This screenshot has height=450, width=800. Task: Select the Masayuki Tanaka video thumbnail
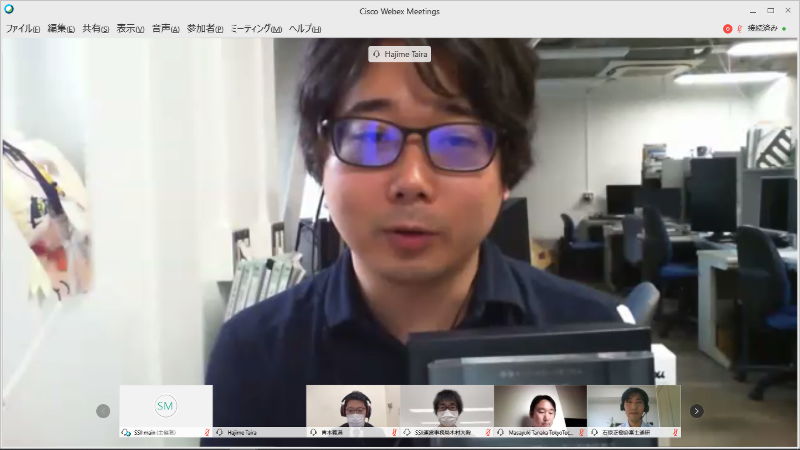[540, 407]
